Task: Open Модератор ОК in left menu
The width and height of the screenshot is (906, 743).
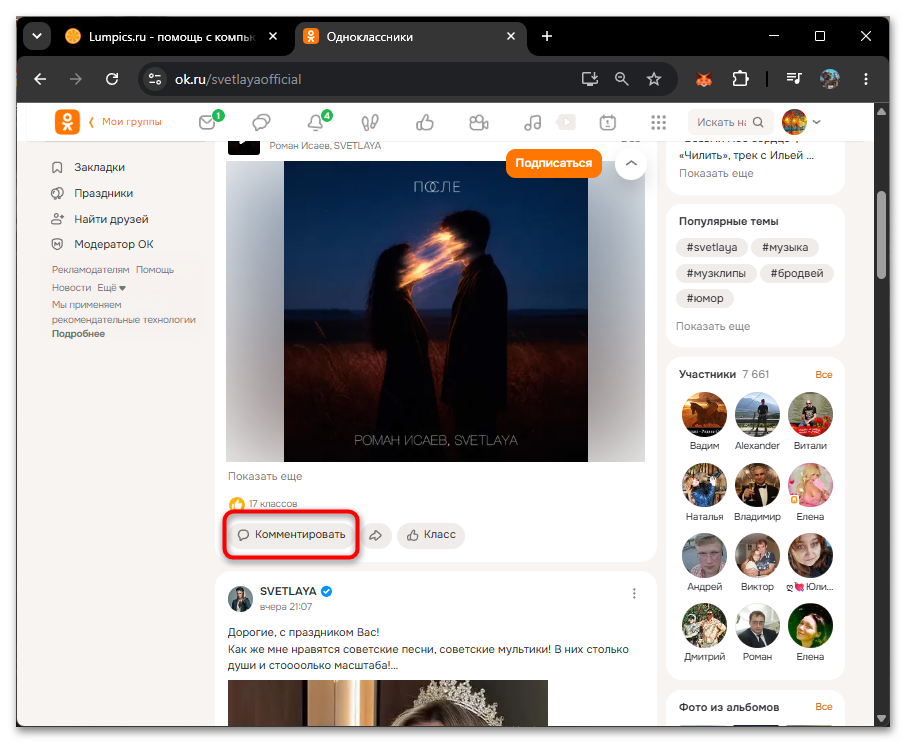Action: pos(103,244)
